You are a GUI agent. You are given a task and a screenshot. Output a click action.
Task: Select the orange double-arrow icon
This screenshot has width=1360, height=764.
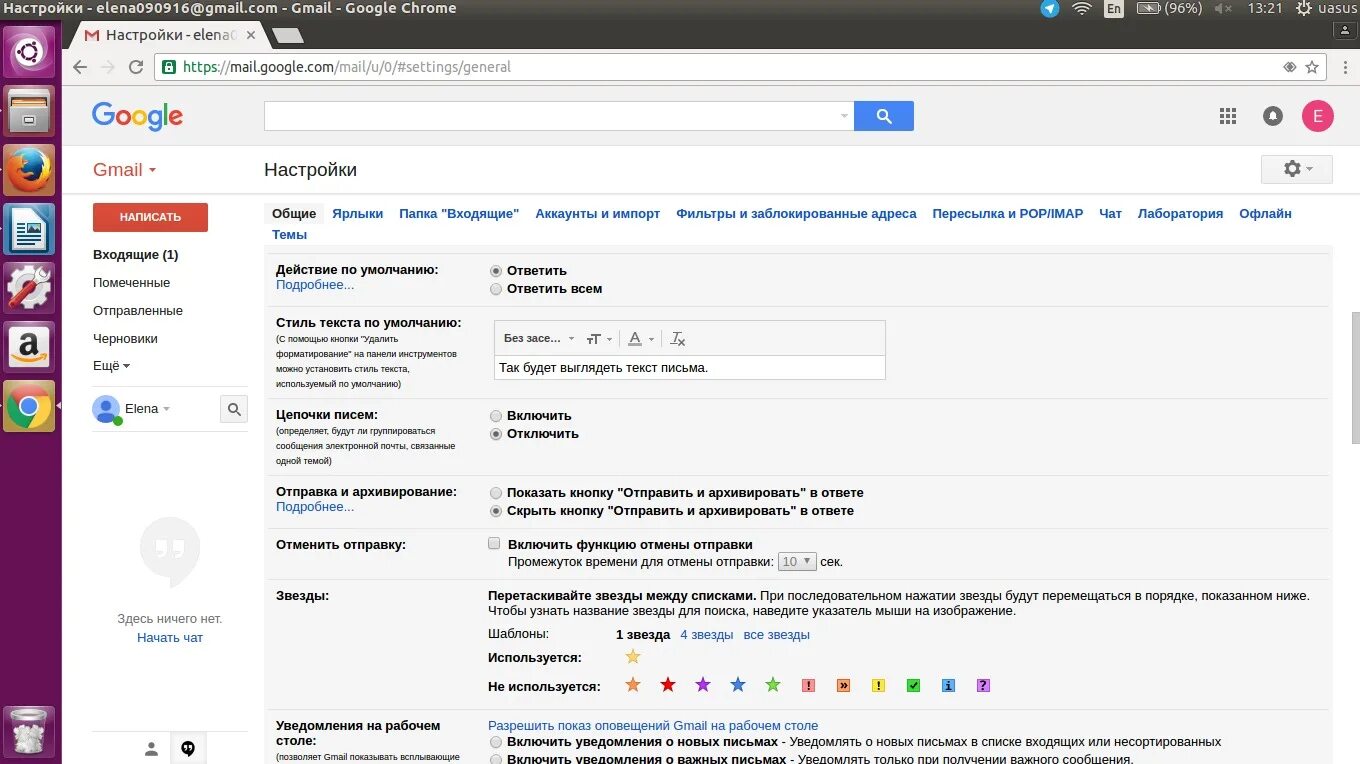coord(844,686)
